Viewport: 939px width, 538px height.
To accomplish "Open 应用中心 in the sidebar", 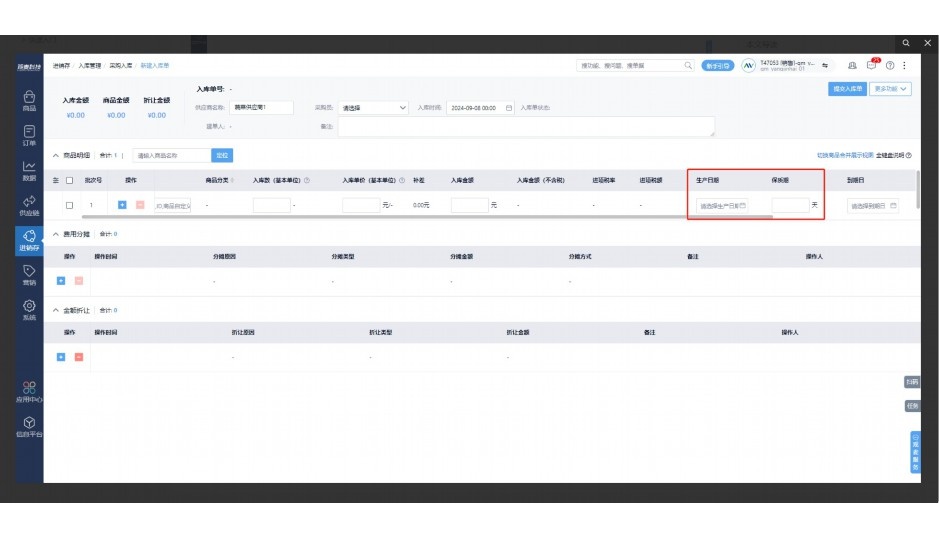I will (x=29, y=391).
